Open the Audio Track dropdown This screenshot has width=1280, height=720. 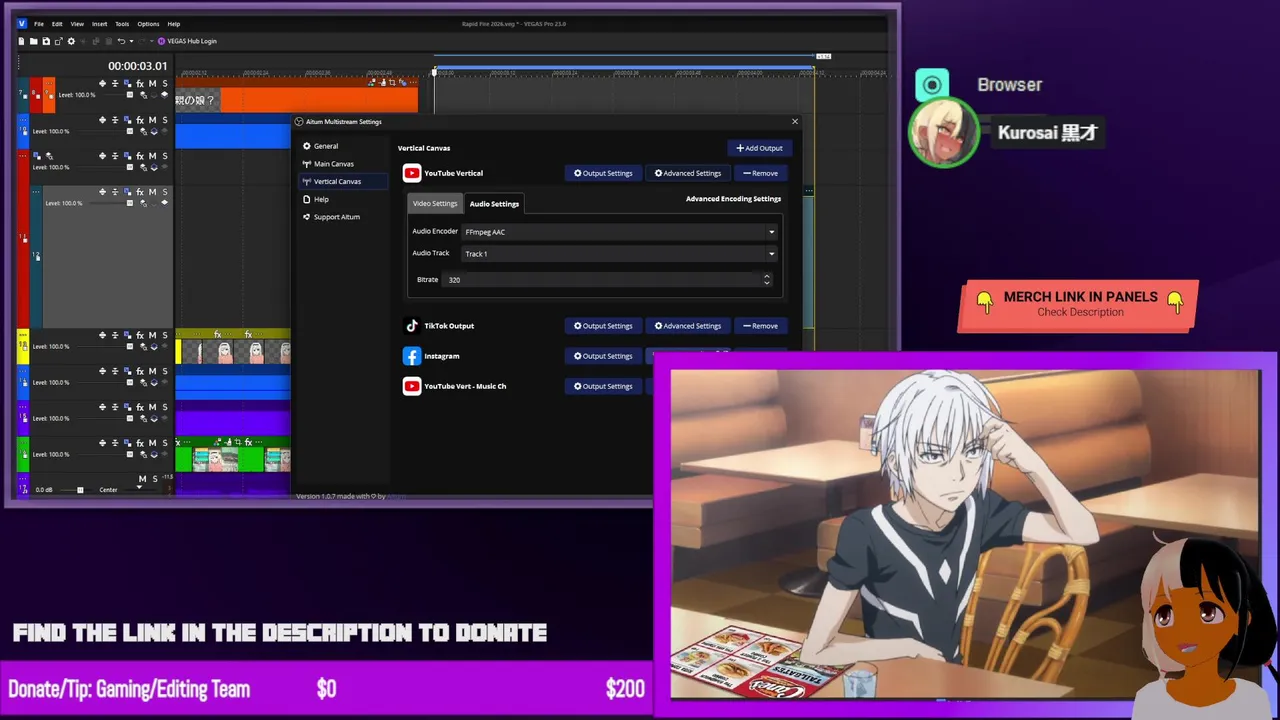click(619, 254)
